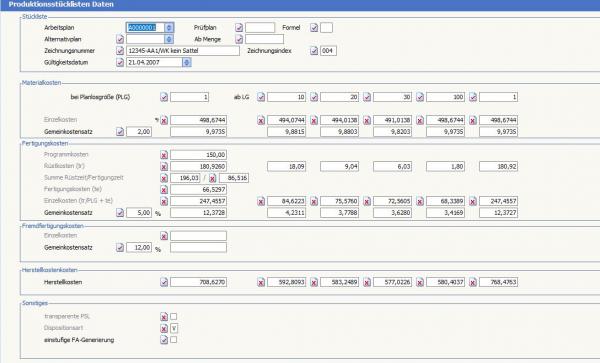Click the edit icon before ab LG value 20
Image resolution: width=600 pixels, height=363 pixels.
pyautogui.click(x=314, y=97)
